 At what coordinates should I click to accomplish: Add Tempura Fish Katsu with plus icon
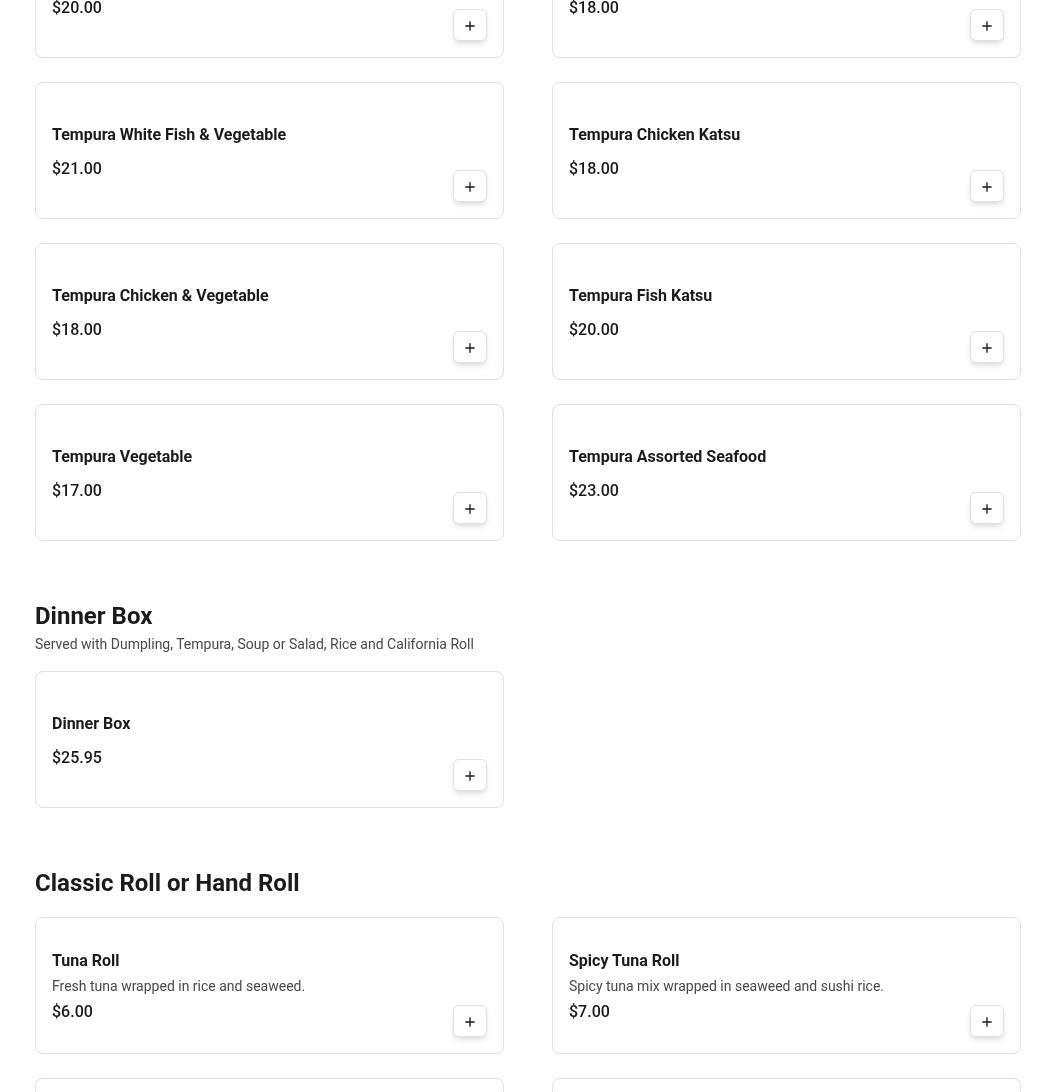987,348
